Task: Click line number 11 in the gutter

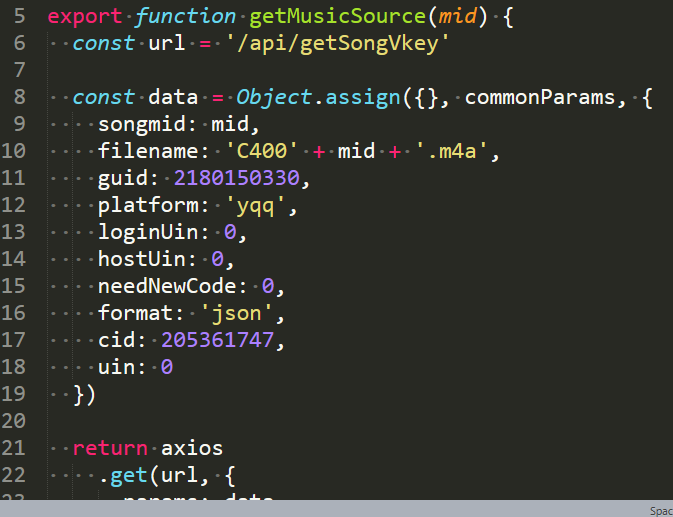Action: pos(13,178)
